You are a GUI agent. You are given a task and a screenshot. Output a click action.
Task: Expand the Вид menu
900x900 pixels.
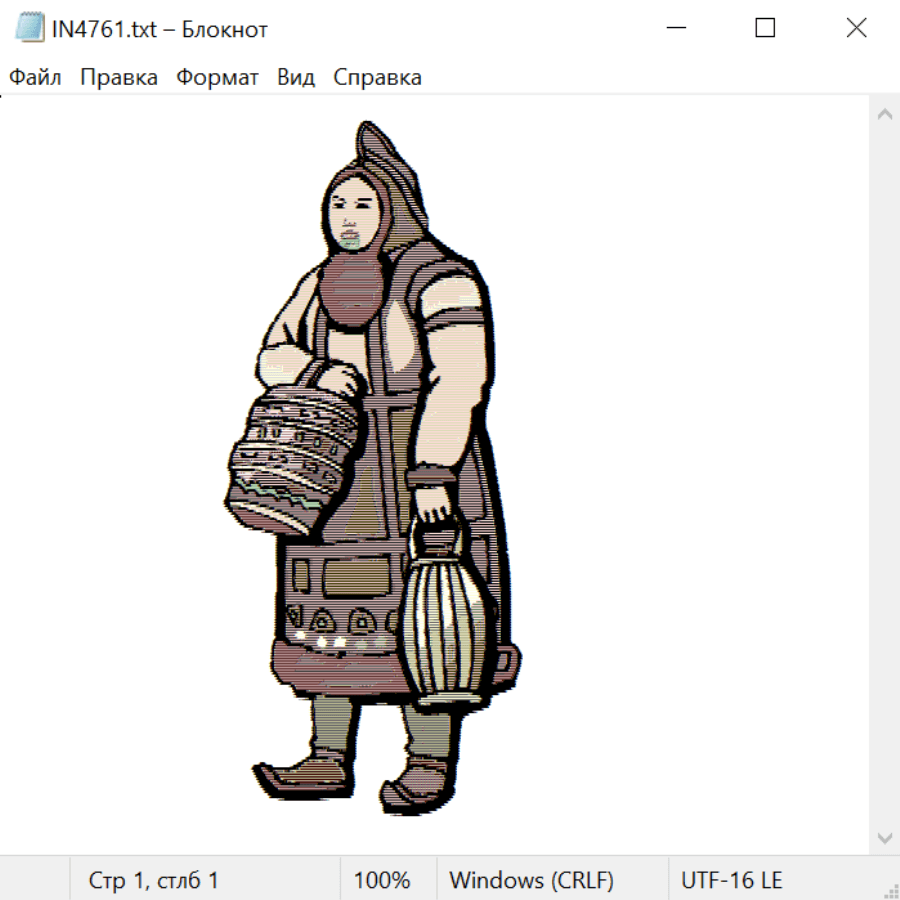(x=296, y=78)
